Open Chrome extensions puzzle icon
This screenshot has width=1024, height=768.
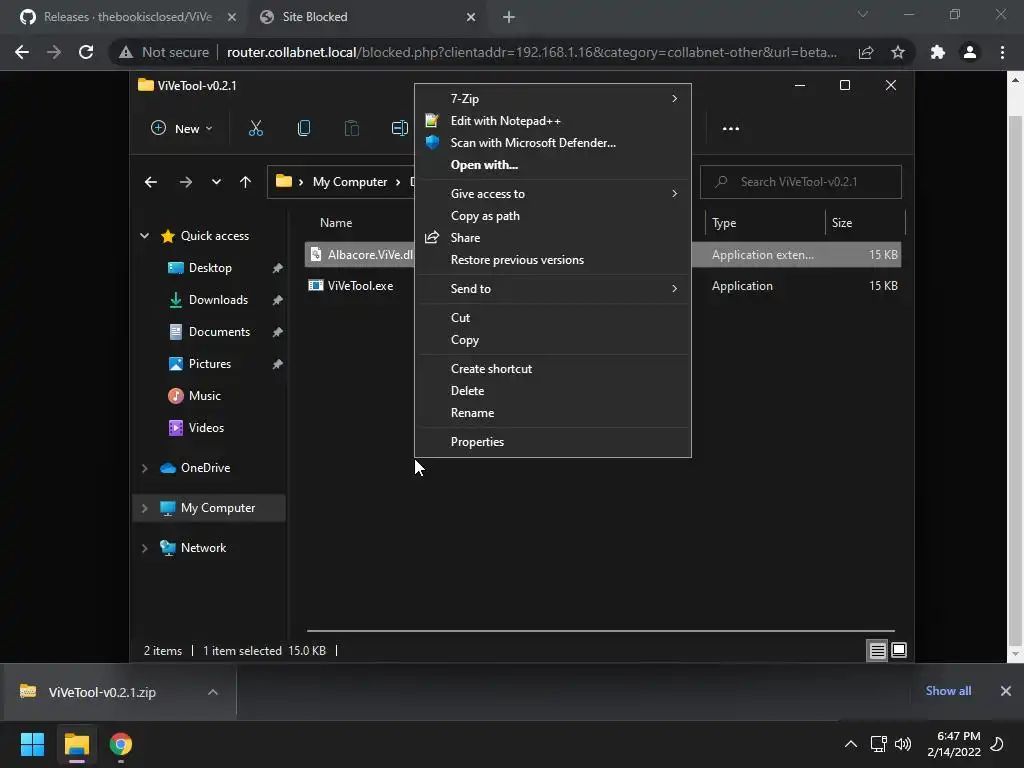tap(938, 52)
